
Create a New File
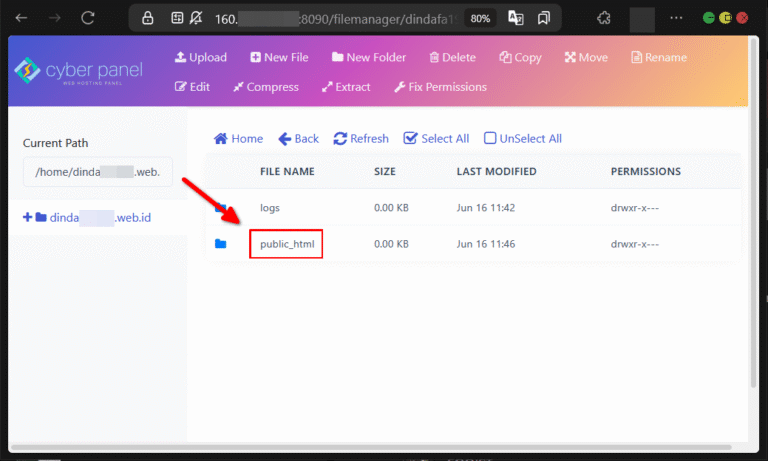click(x=279, y=57)
